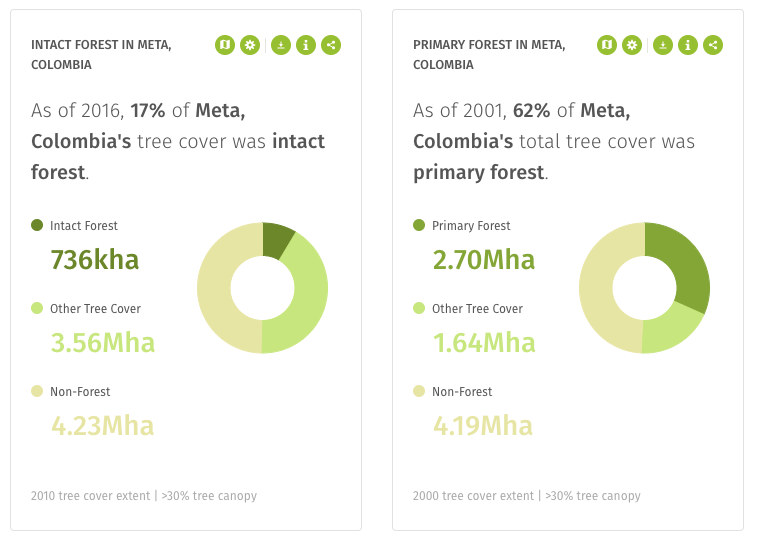Open settings for Primary Forest widget
The width and height of the screenshot is (757, 541).
point(632,45)
